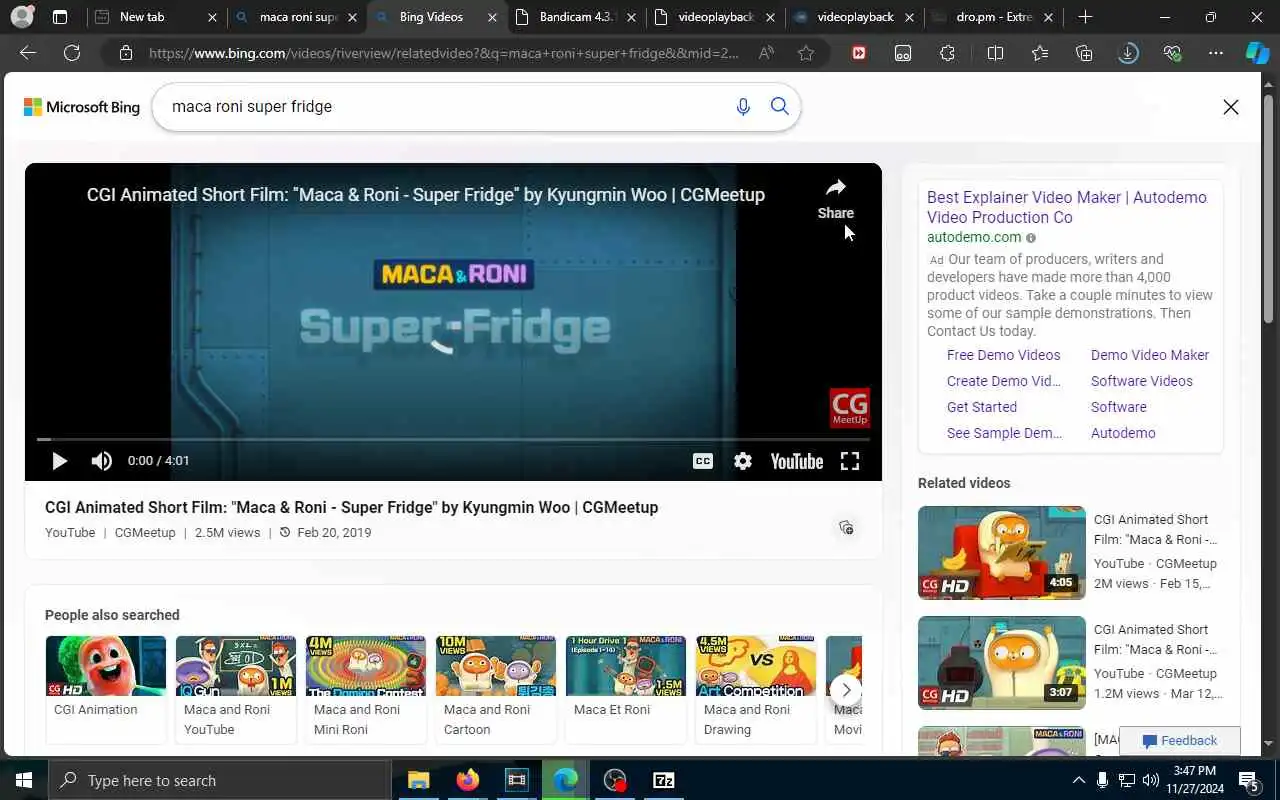The image size is (1280, 800).
Task: Click the Demo Video Maker link
Action: pos(1150,355)
